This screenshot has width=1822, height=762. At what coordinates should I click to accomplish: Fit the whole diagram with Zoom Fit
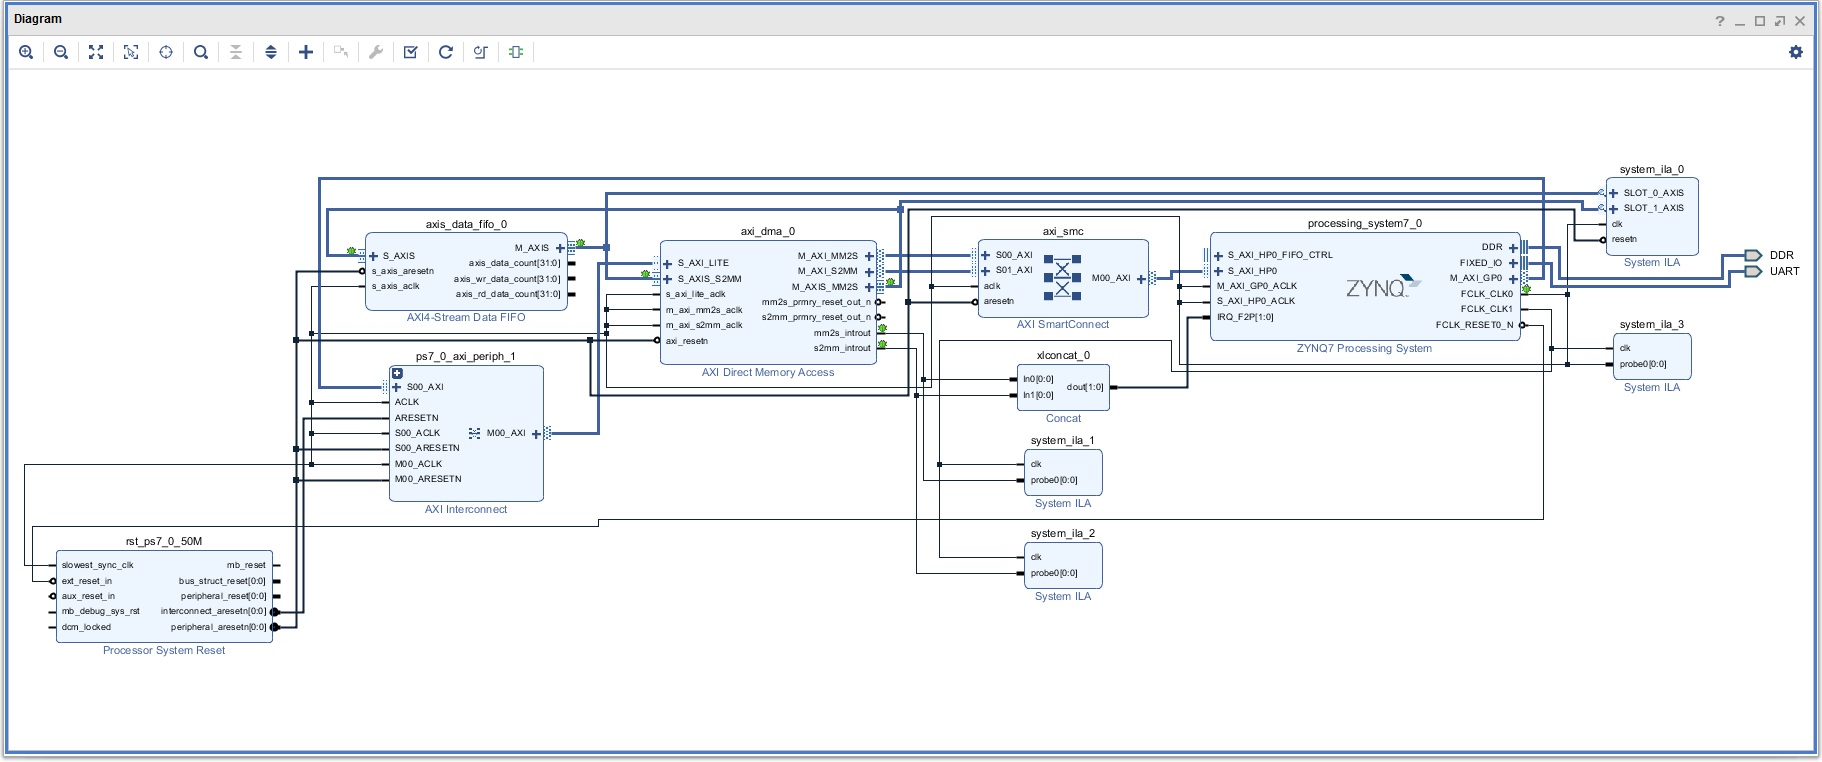[96, 52]
